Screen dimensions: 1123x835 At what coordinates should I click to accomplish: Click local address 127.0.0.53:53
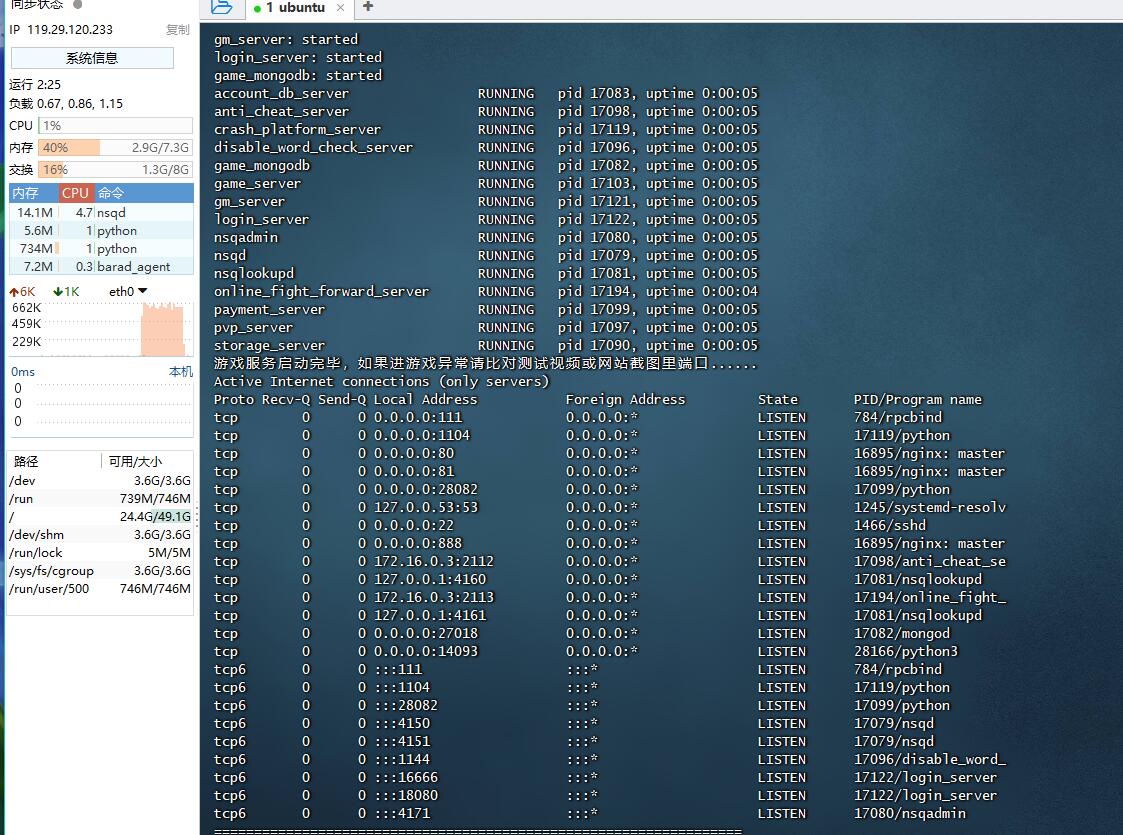pyautogui.click(x=425, y=508)
